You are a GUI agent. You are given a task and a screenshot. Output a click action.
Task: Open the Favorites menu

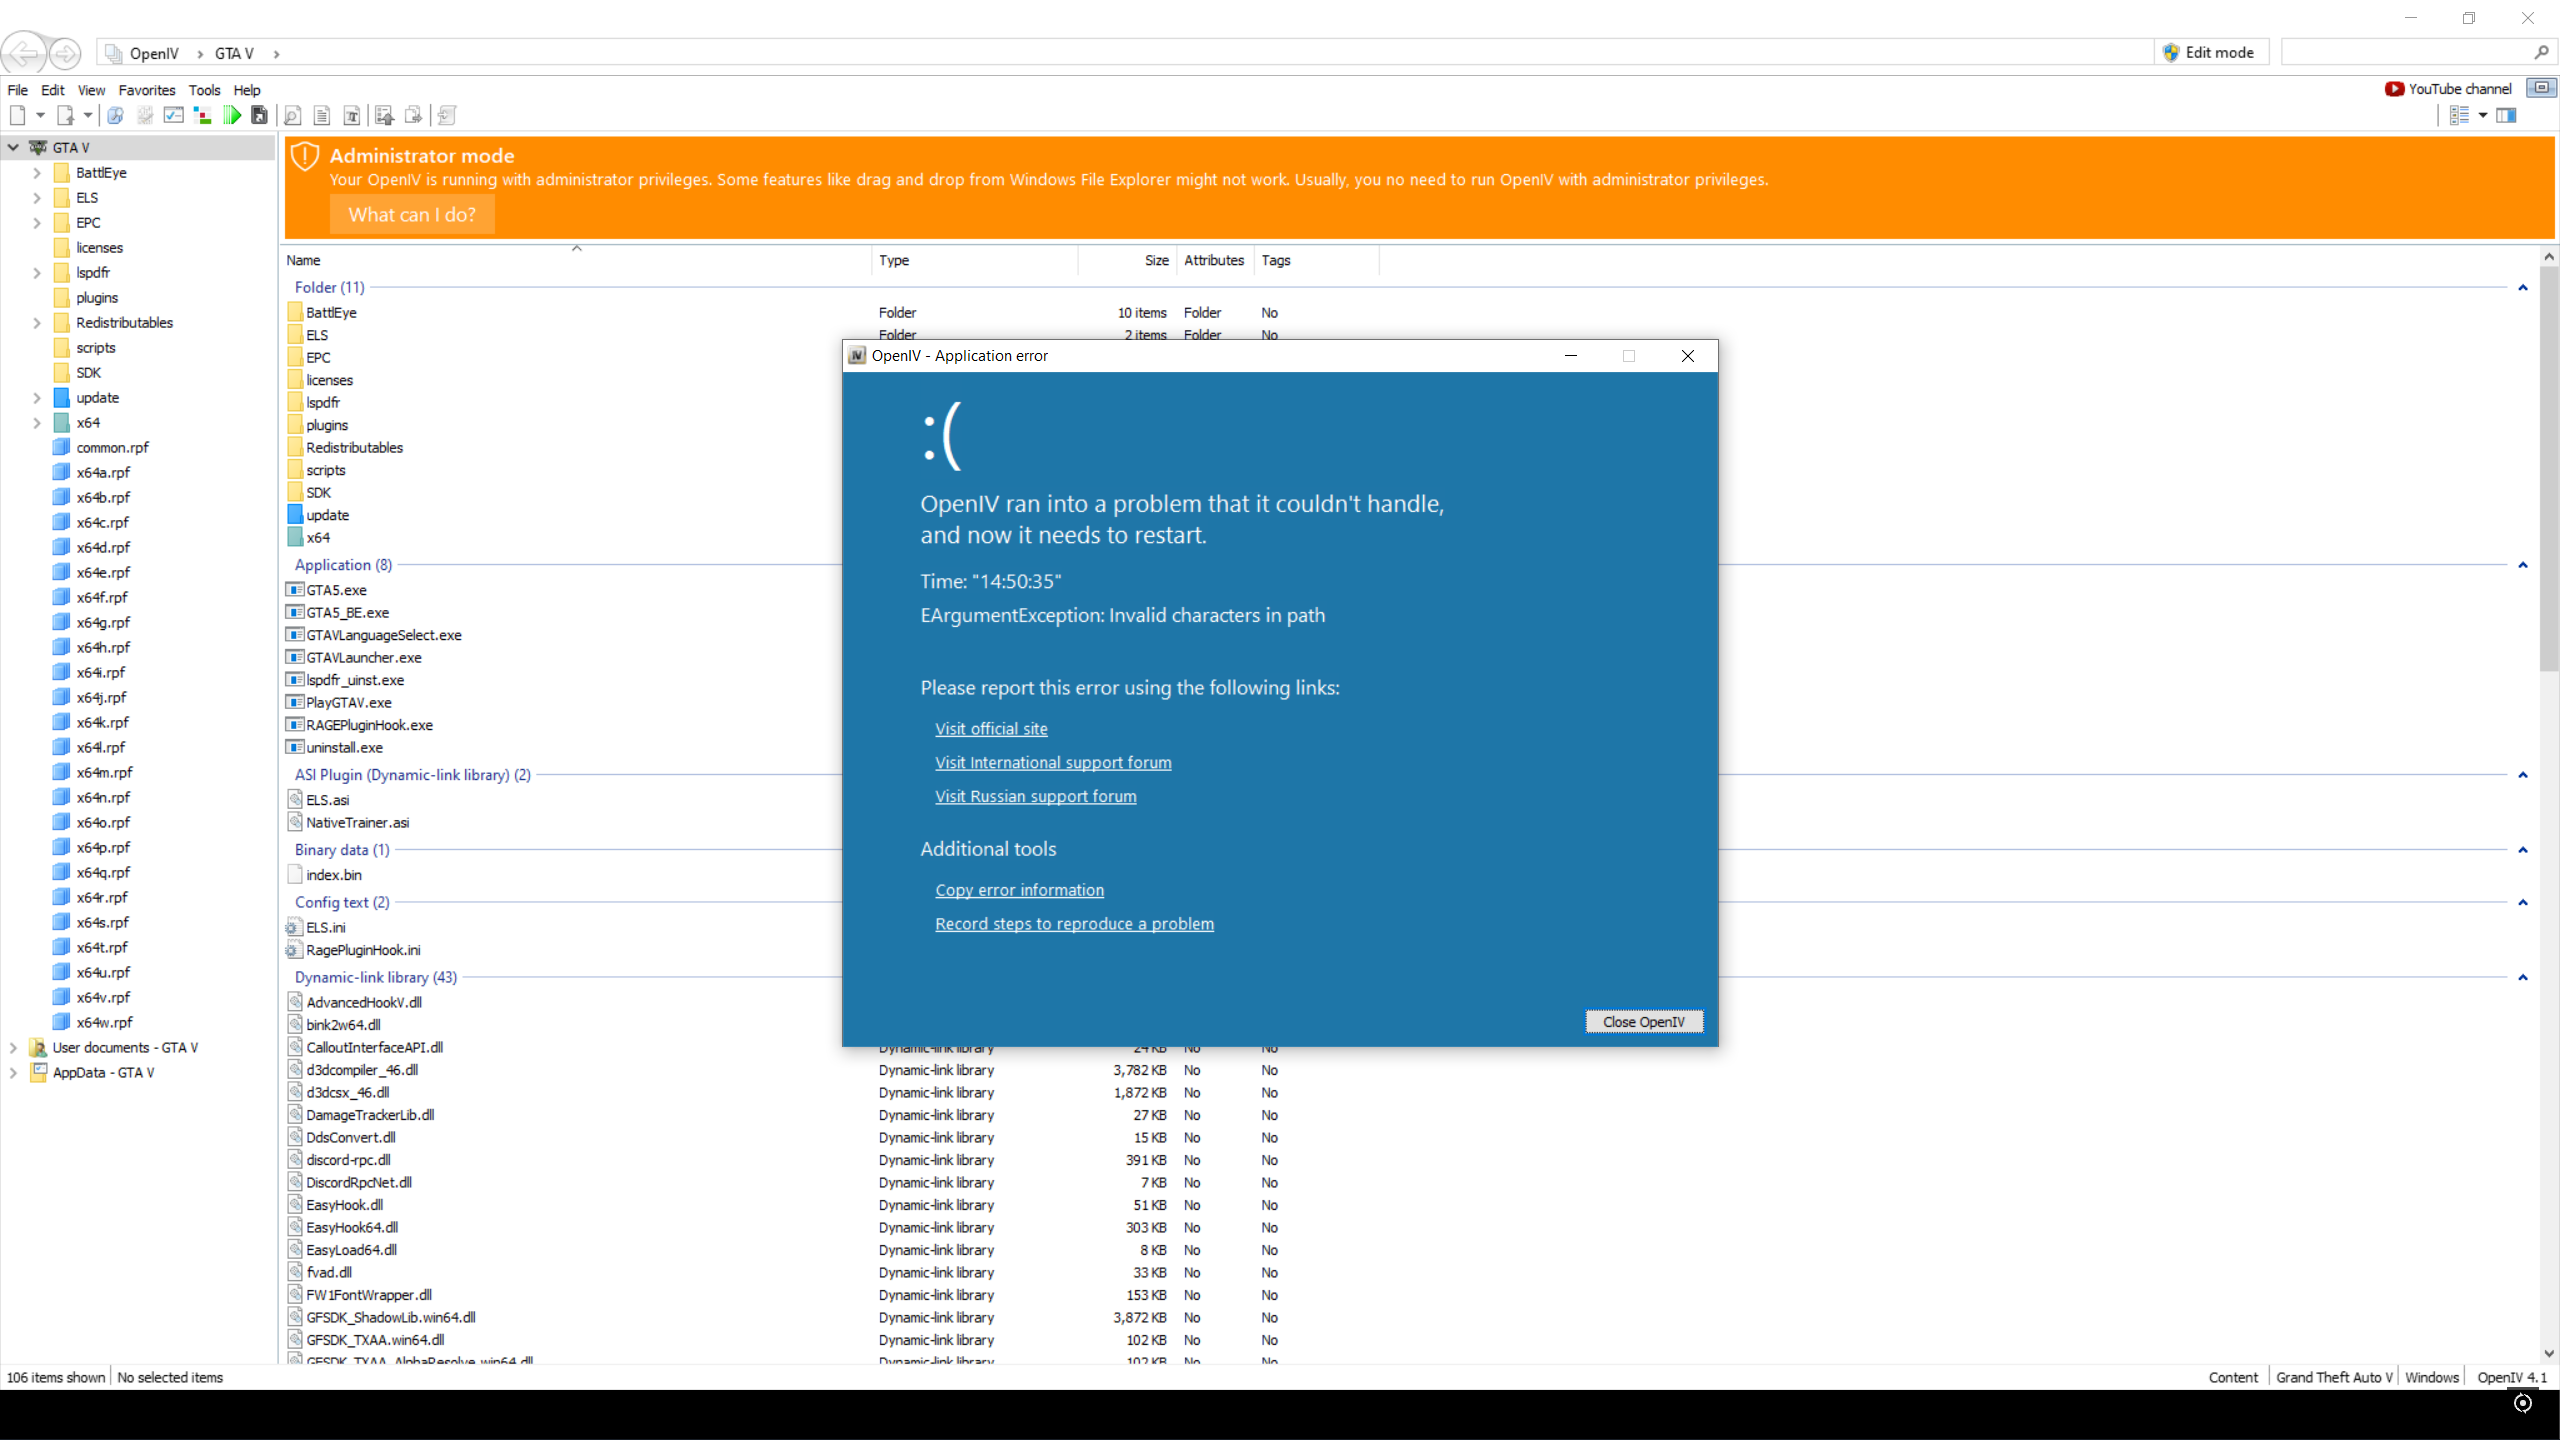click(x=146, y=90)
